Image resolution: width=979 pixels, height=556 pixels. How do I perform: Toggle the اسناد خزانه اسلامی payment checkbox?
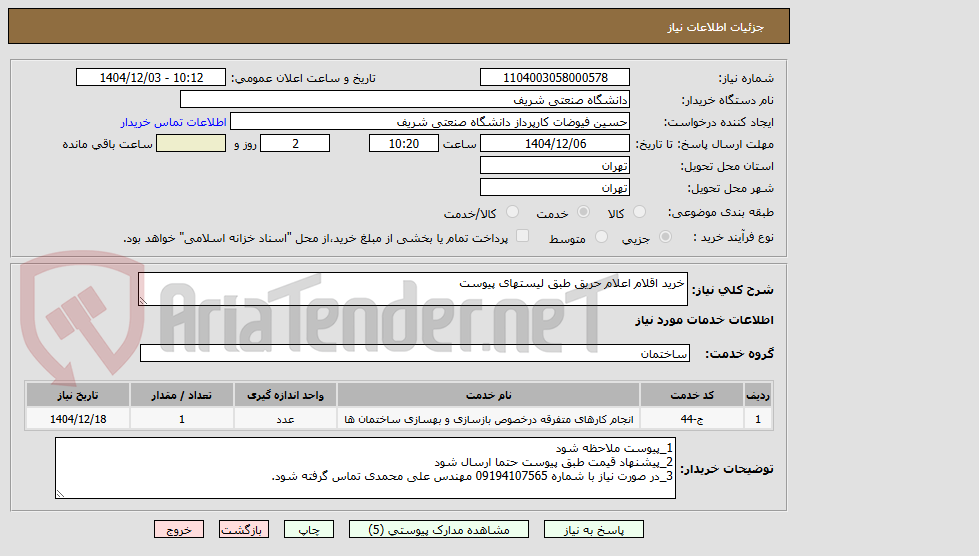pyautogui.click(x=523, y=236)
